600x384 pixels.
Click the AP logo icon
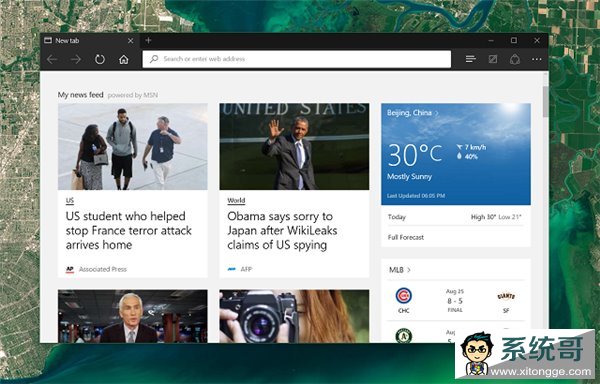[70, 269]
